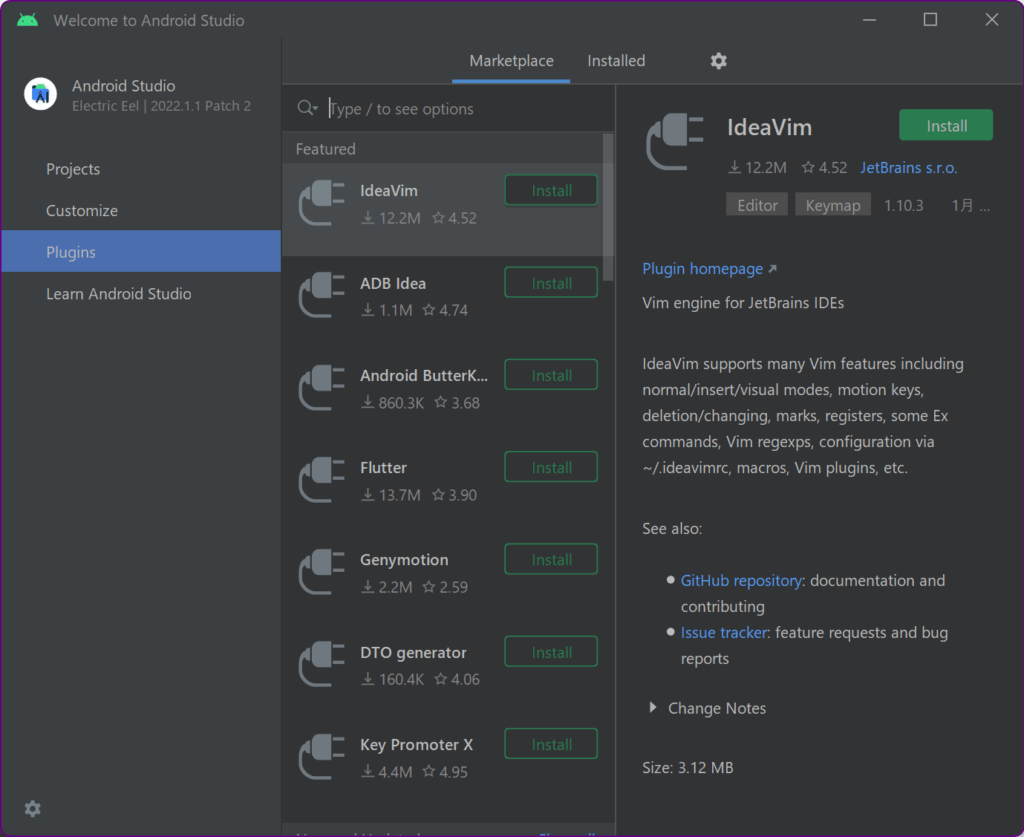Open Learn Android Studio section
This screenshot has width=1024, height=837.
(x=141, y=294)
